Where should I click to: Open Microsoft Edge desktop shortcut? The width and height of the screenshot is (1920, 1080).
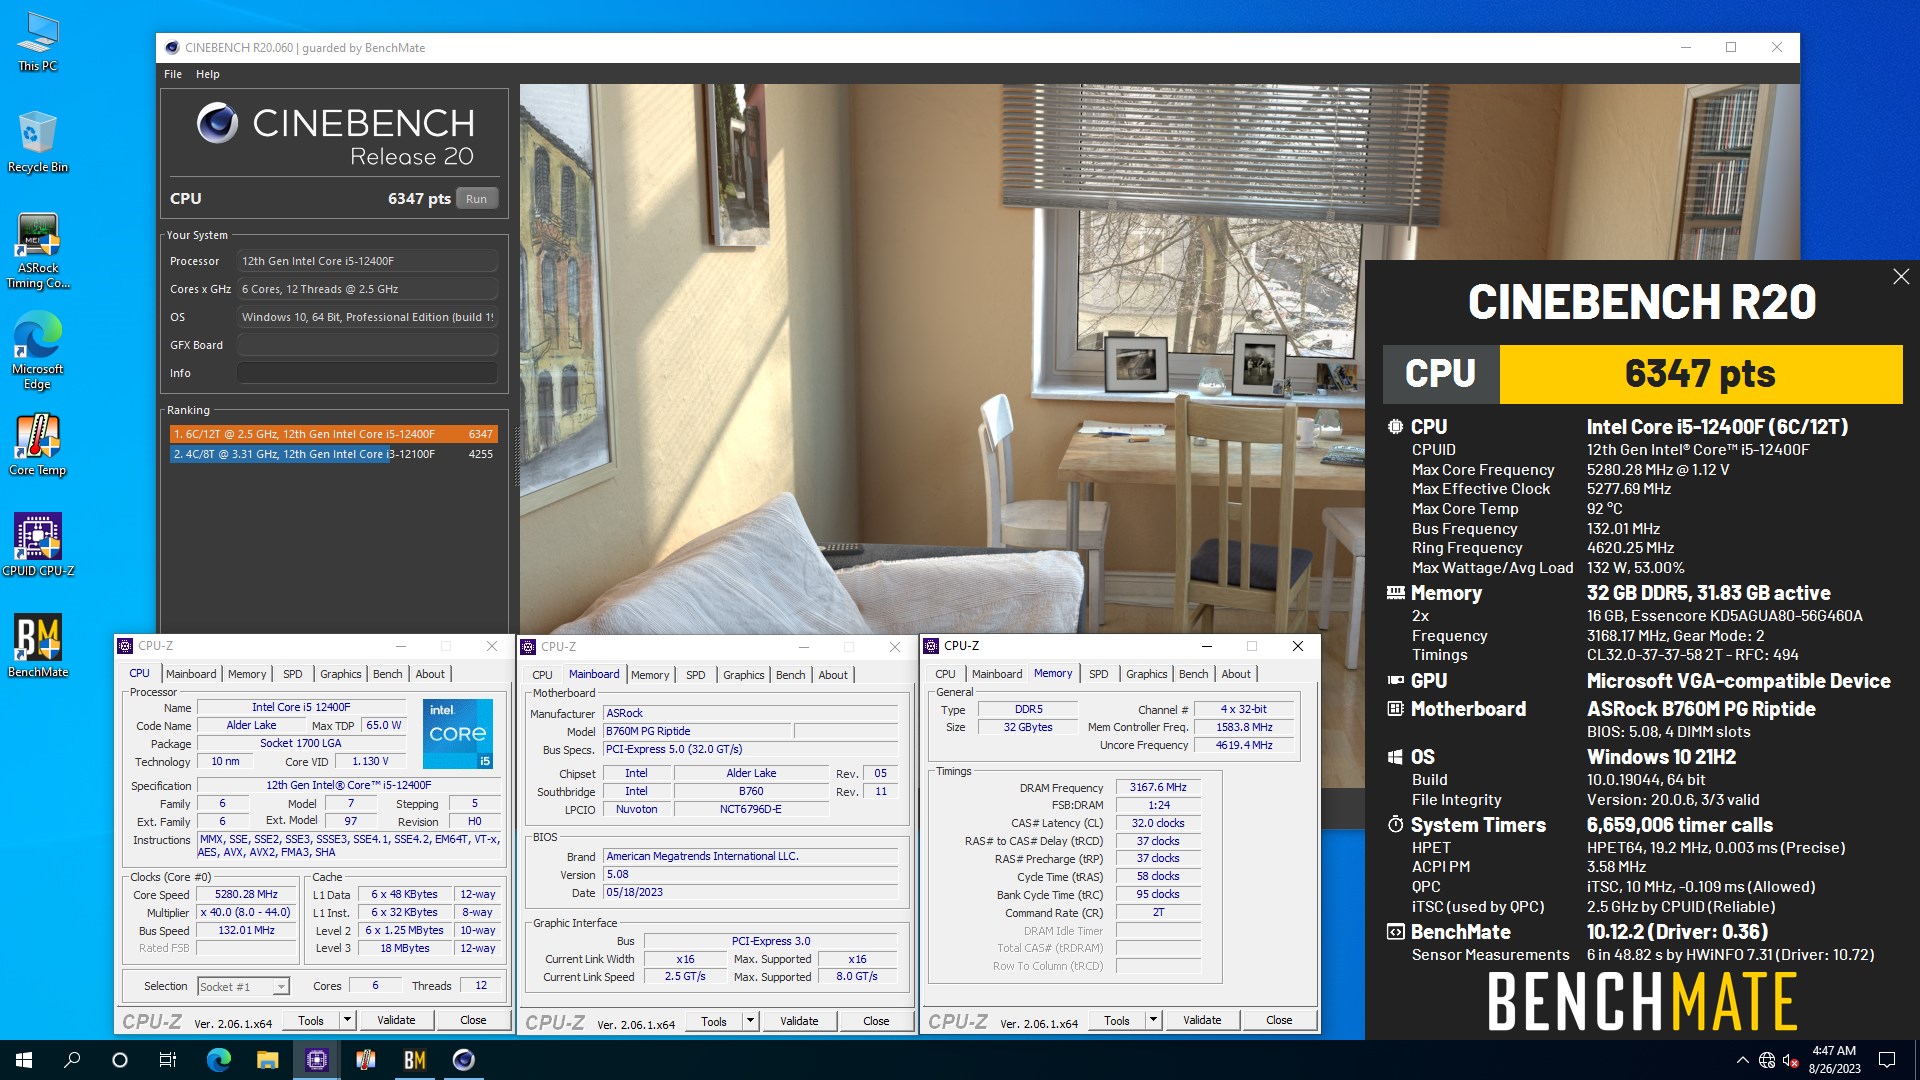(x=38, y=350)
